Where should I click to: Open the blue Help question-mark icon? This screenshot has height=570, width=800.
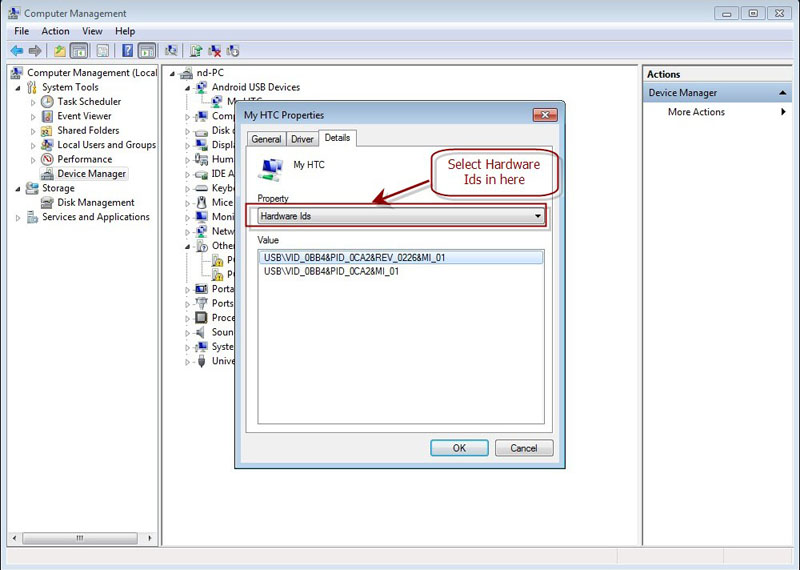128,51
